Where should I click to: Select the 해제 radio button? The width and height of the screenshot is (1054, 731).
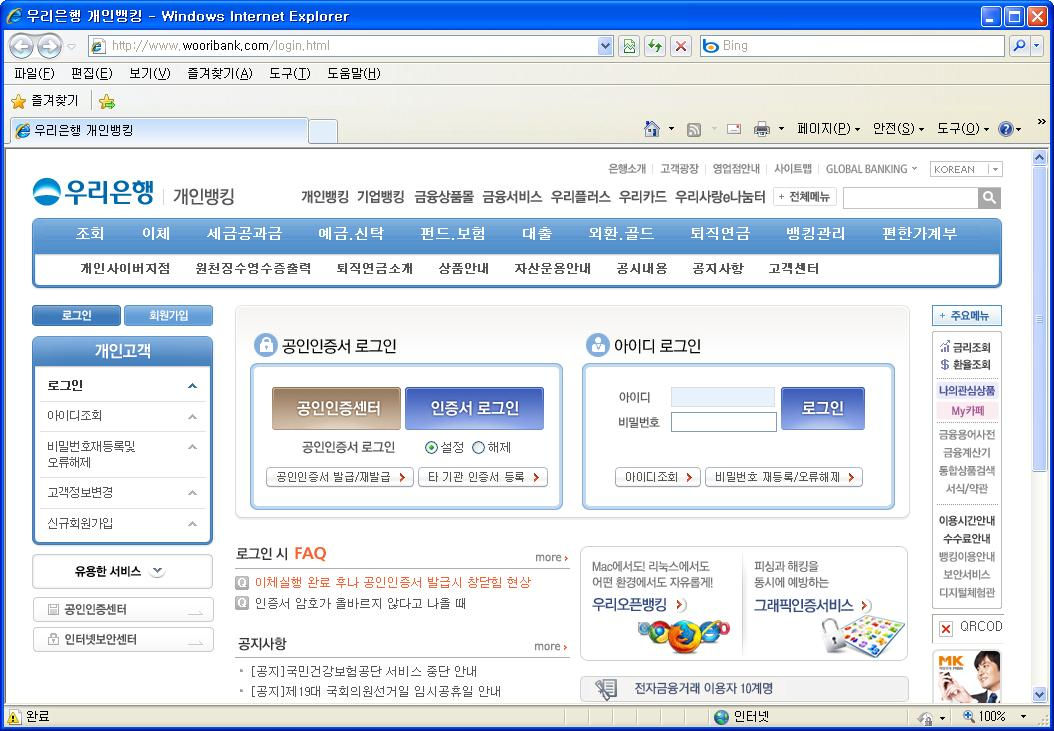click(x=478, y=447)
